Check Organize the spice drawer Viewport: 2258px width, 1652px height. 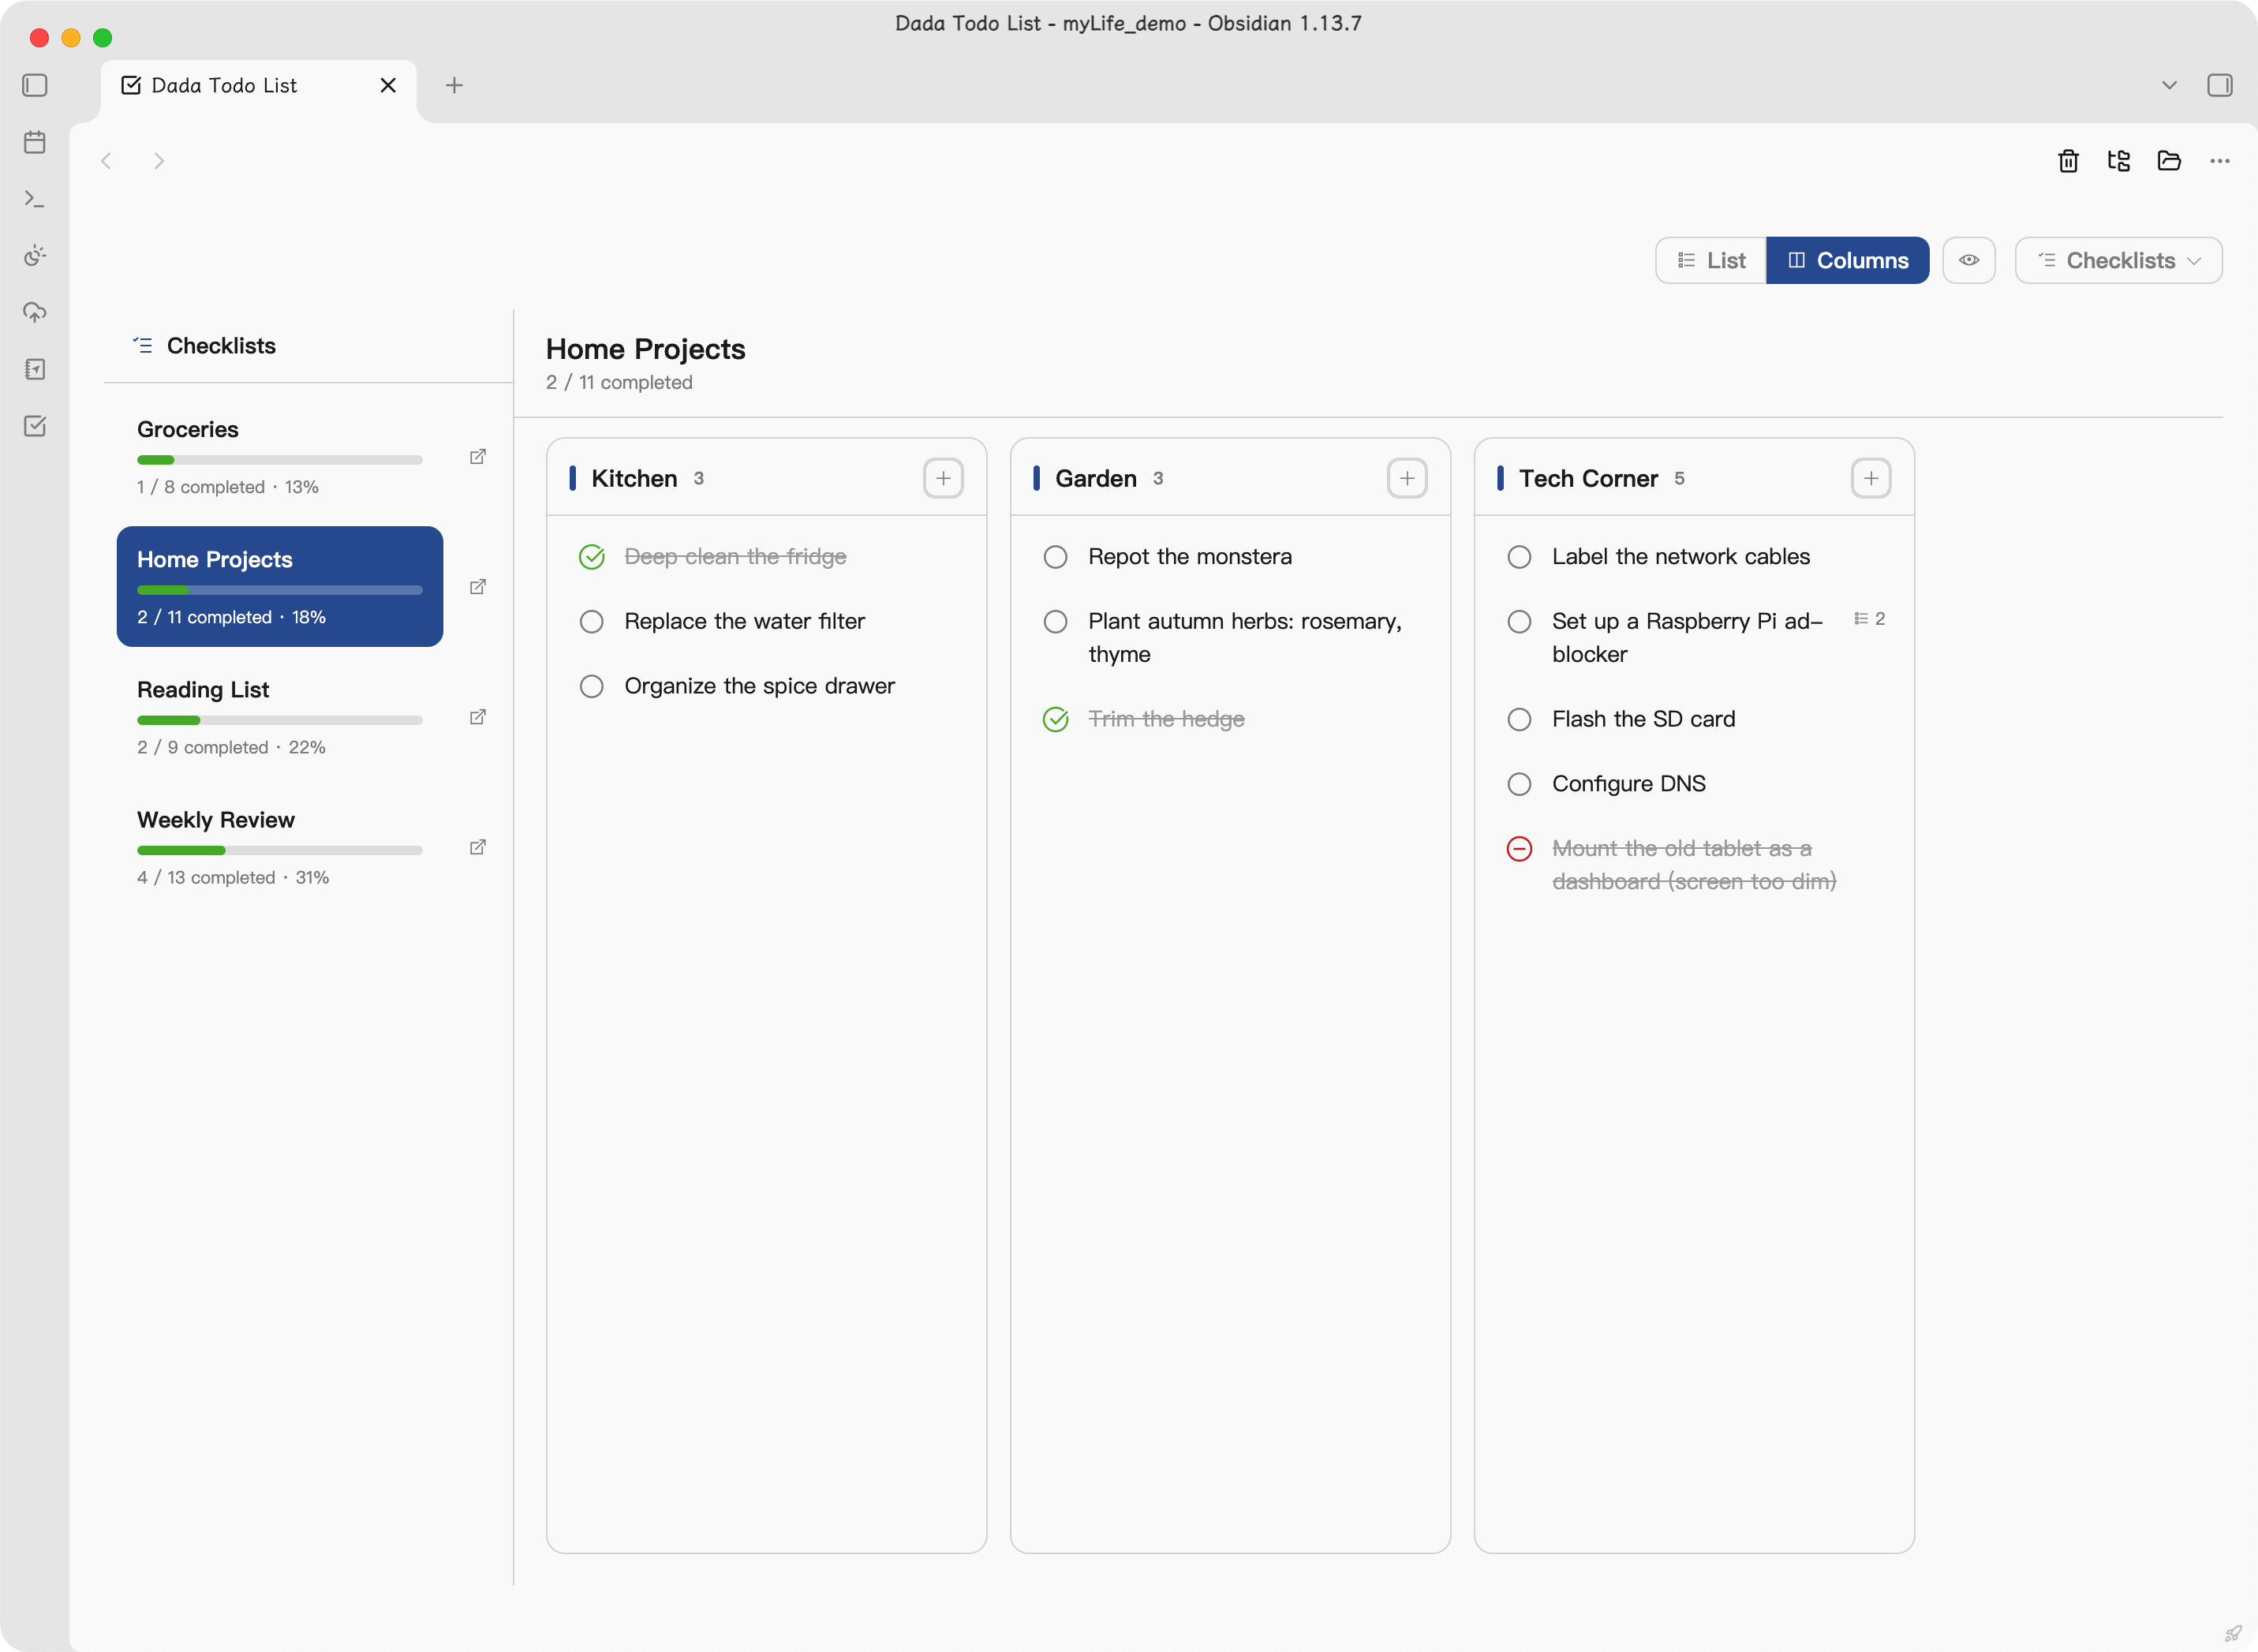coord(592,686)
